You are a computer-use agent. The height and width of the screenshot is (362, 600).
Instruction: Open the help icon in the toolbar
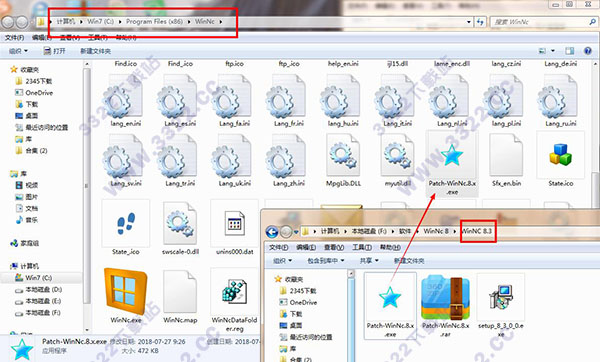point(588,51)
